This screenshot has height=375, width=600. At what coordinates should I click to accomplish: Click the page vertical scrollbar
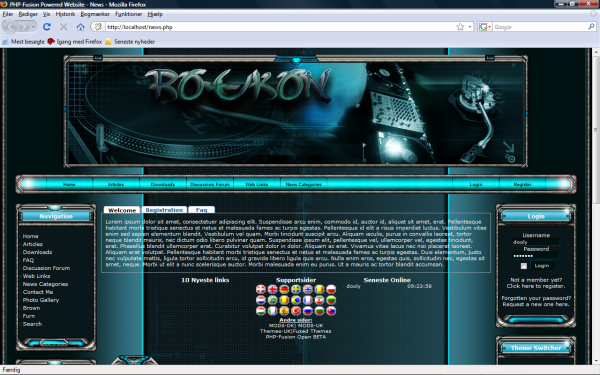(596, 206)
